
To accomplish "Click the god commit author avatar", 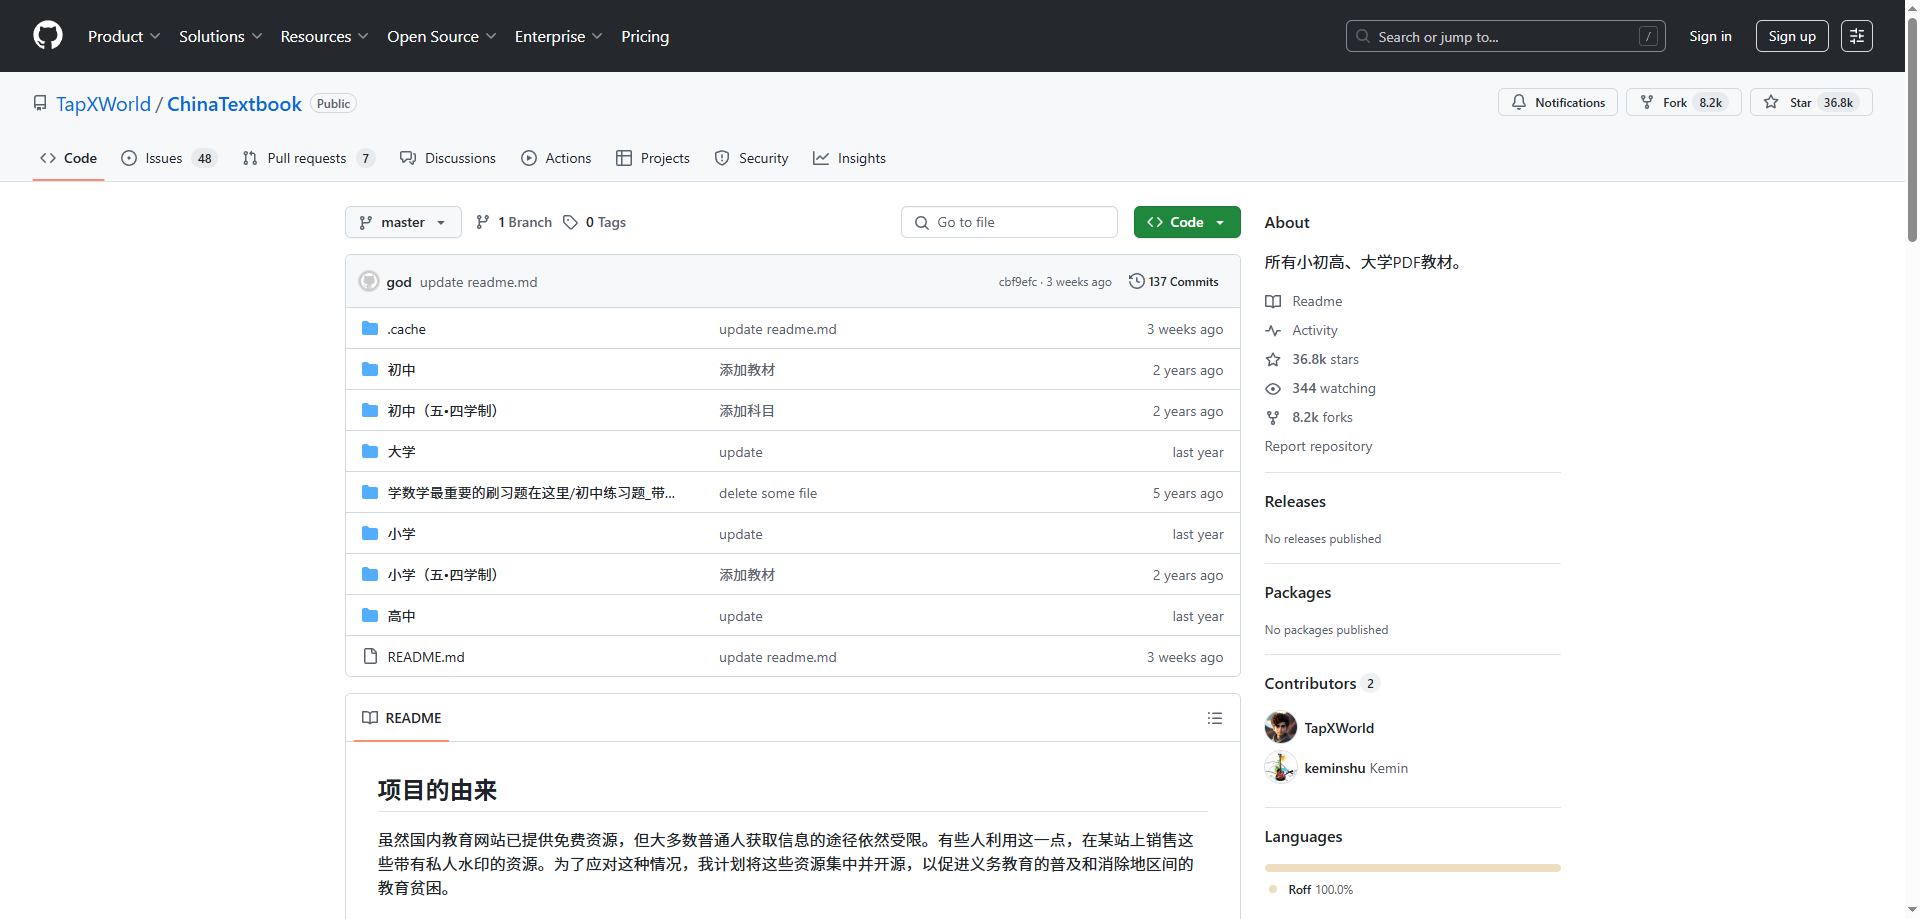I will tap(369, 282).
